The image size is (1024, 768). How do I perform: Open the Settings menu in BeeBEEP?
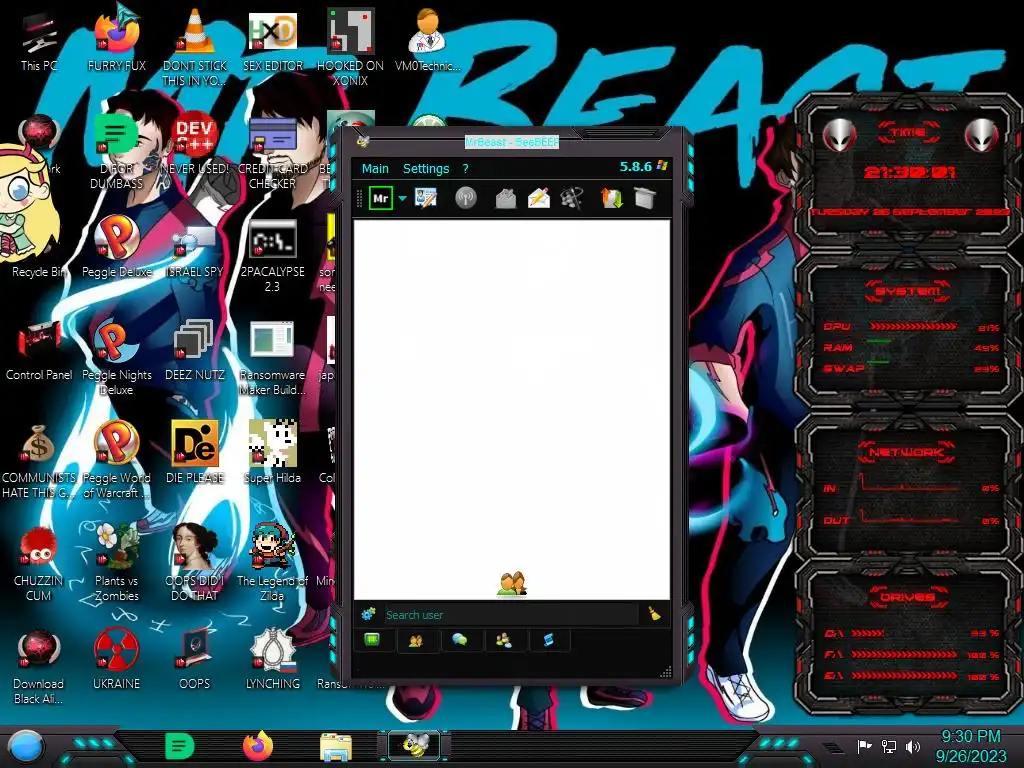tap(426, 168)
